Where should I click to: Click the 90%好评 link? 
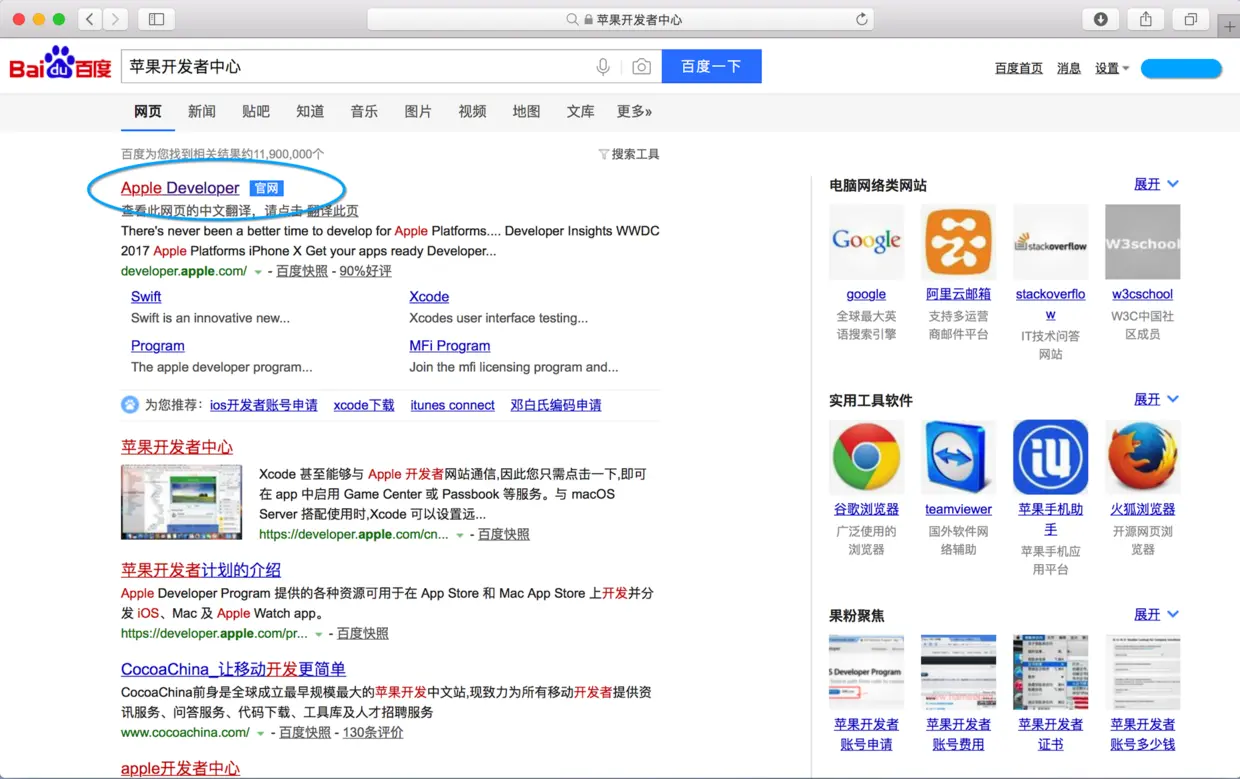pyautogui.click(x=365, y=271)
